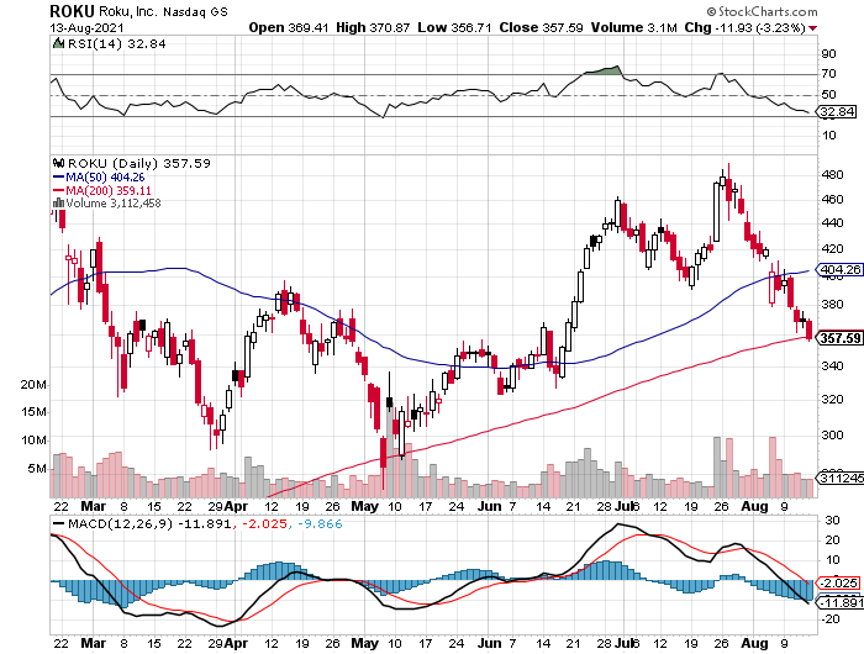
Task: Click the candlestick icon beside ROKU (Daily)
Action: (58, 163)
